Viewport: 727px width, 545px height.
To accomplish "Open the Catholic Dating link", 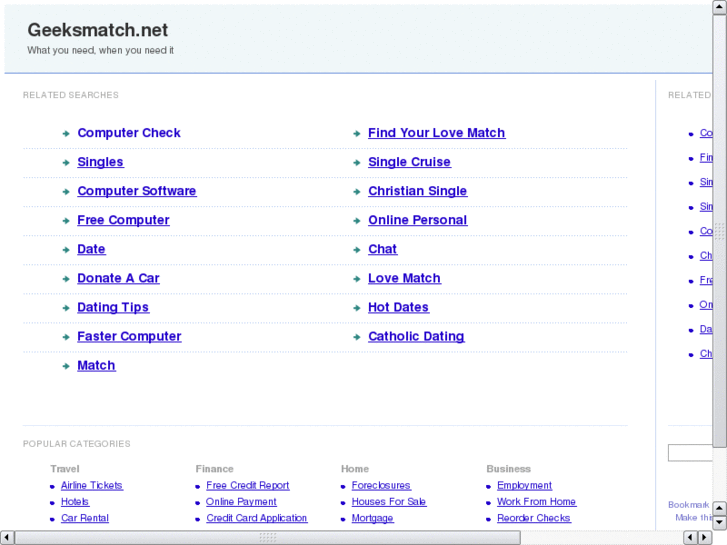I will point(416,336).
